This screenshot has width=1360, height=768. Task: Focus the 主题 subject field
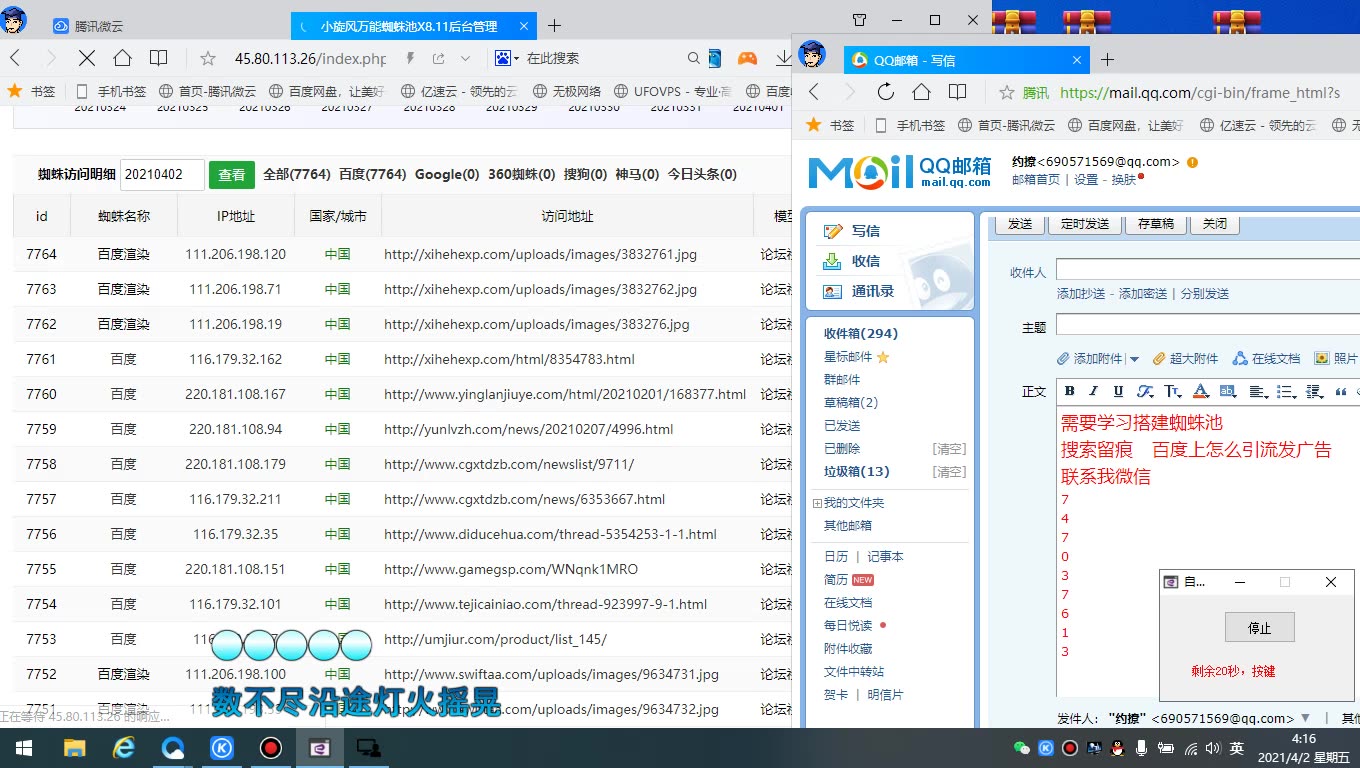(1208, 325)
